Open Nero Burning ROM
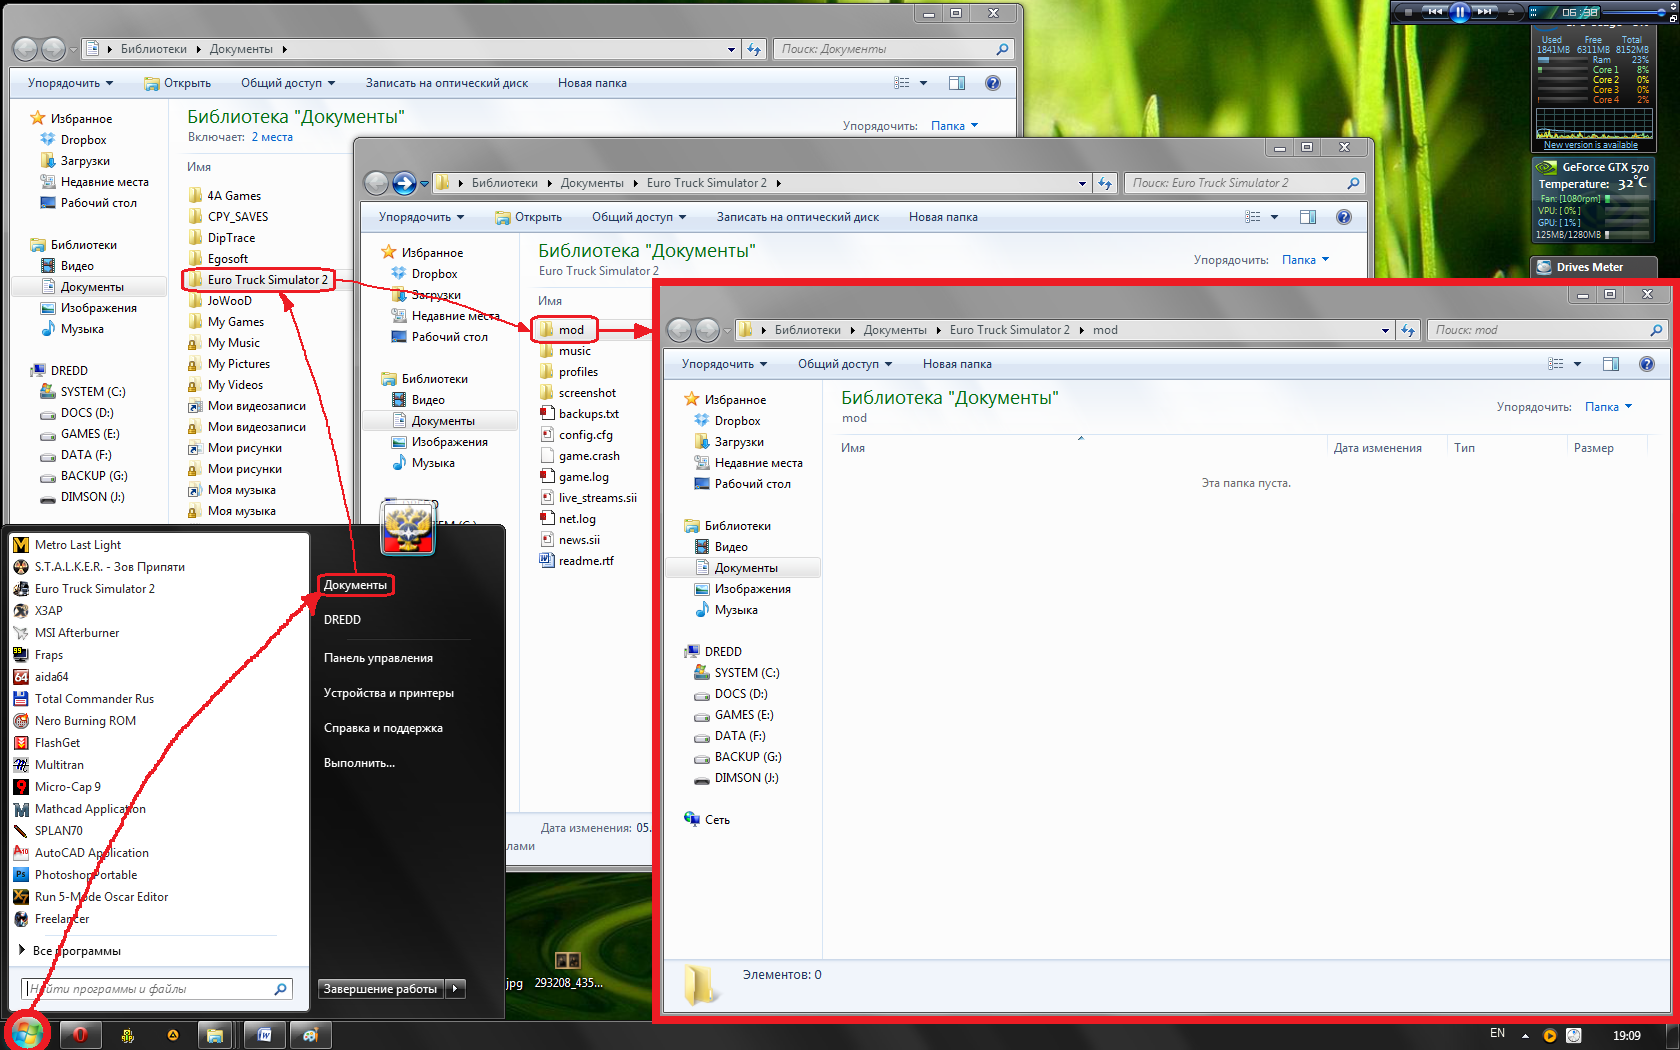 [x=85, y=721]
